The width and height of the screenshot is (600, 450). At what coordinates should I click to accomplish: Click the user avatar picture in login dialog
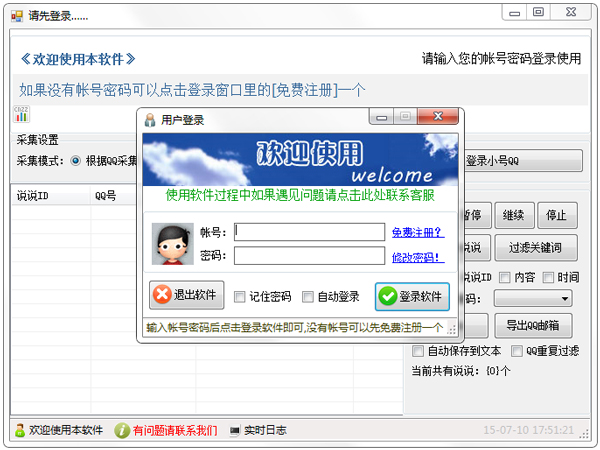(x=172, y=243)
